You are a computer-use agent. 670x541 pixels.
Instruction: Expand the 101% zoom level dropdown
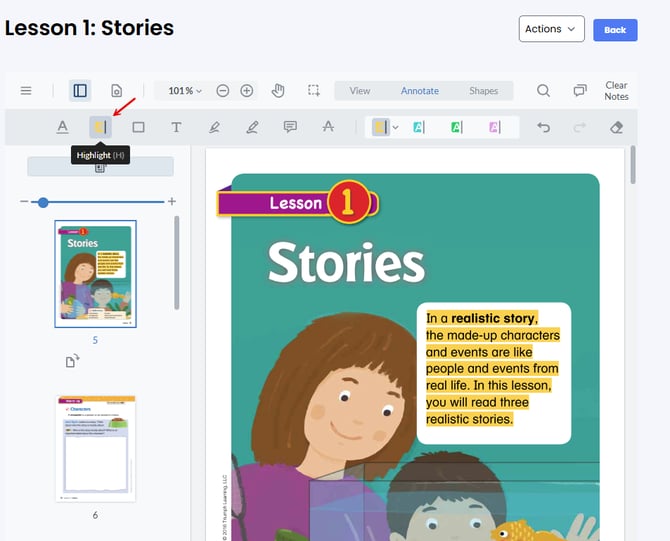[x=184, y=91]
